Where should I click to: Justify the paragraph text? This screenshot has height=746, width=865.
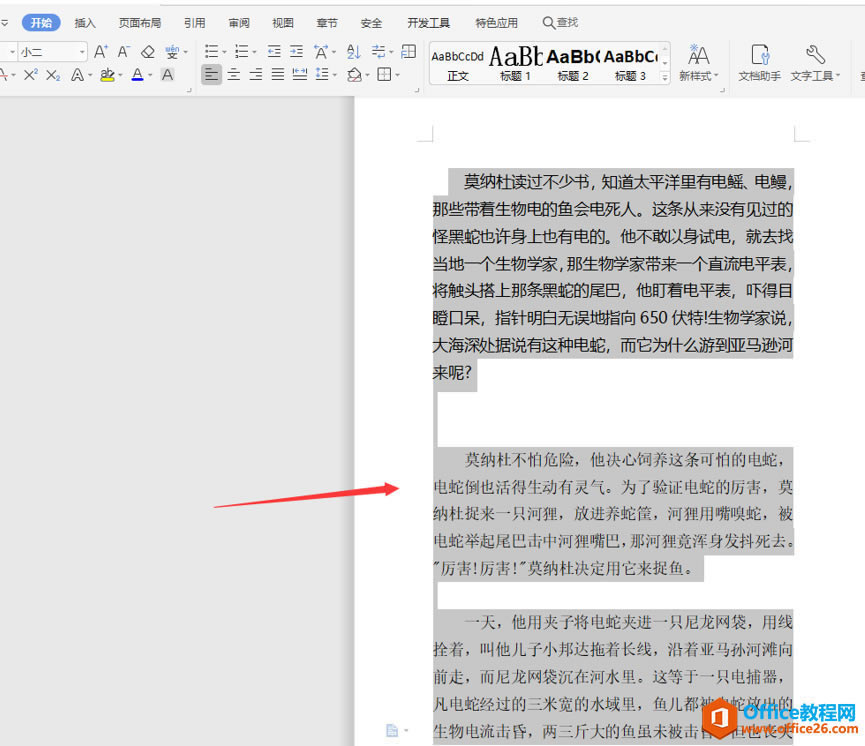(277, 74)
